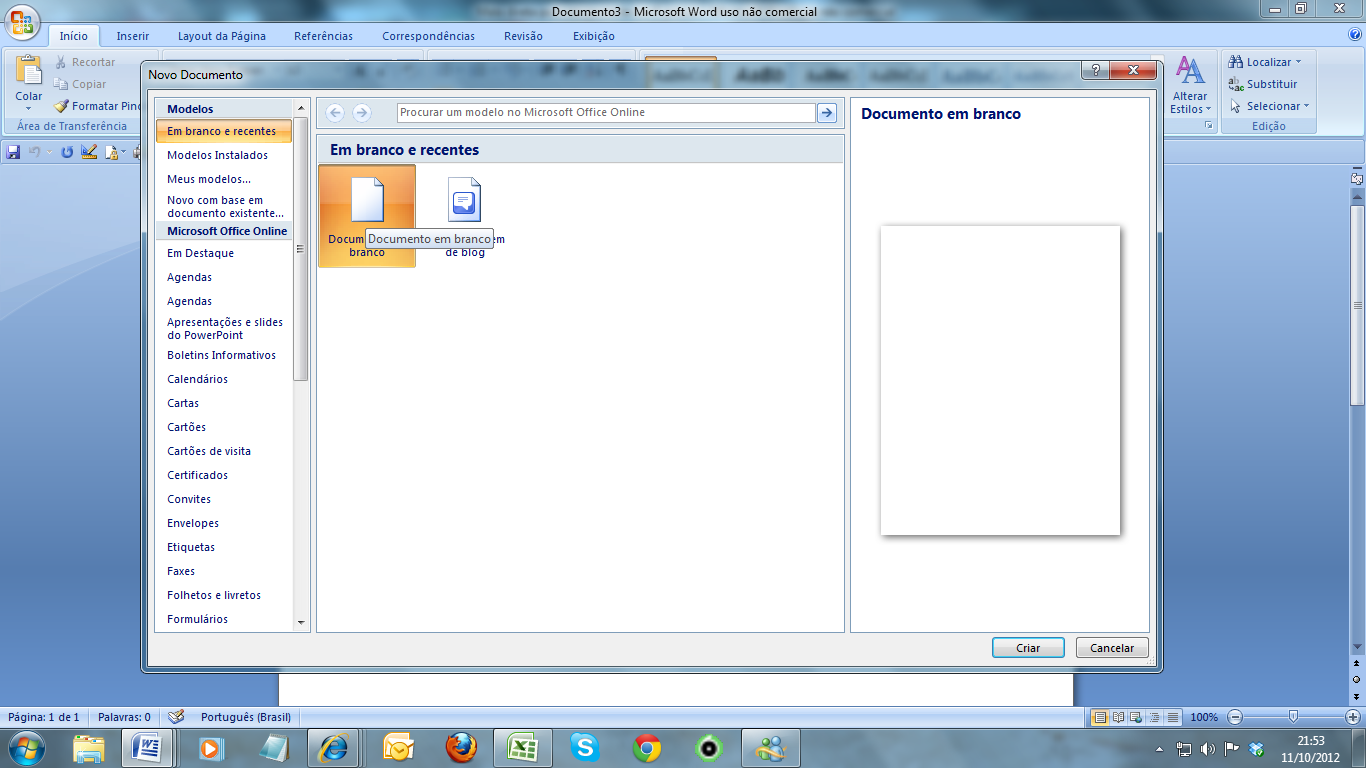Click the template list scrollbar down arrow
Image resolution: width=1366 pixels, height=768 pixels.
[301, 622]
